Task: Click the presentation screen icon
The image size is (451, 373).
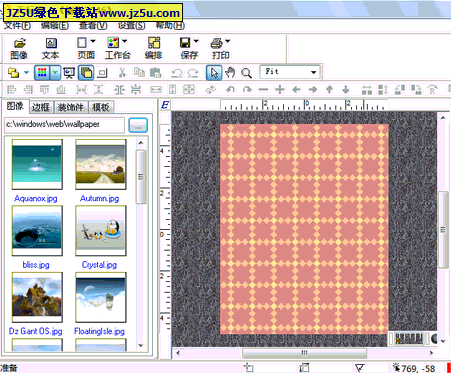Action: click(x=69, y=72)
